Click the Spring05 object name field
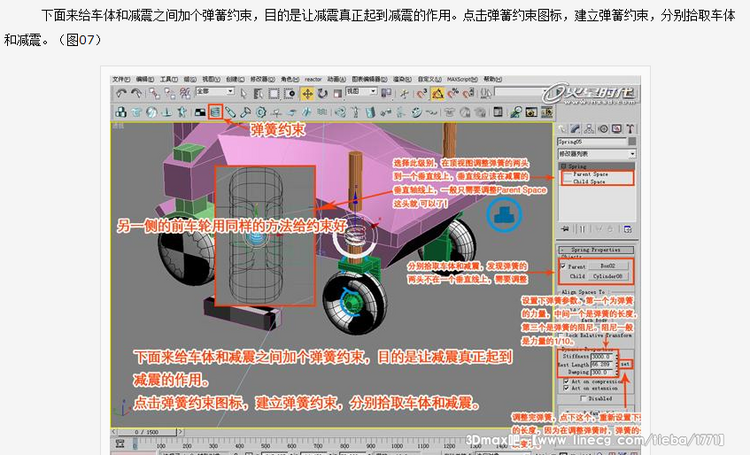This screenshot has height=455, width=750. pyautogui.click(x=592, y=142)
